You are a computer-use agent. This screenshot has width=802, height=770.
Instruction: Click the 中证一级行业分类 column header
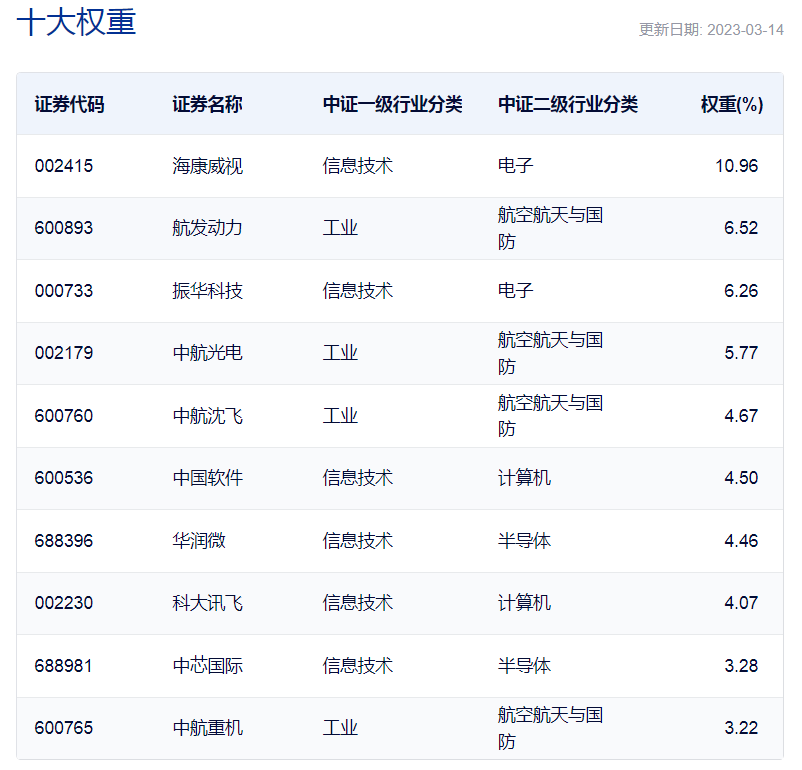click(x=393, y=104)
